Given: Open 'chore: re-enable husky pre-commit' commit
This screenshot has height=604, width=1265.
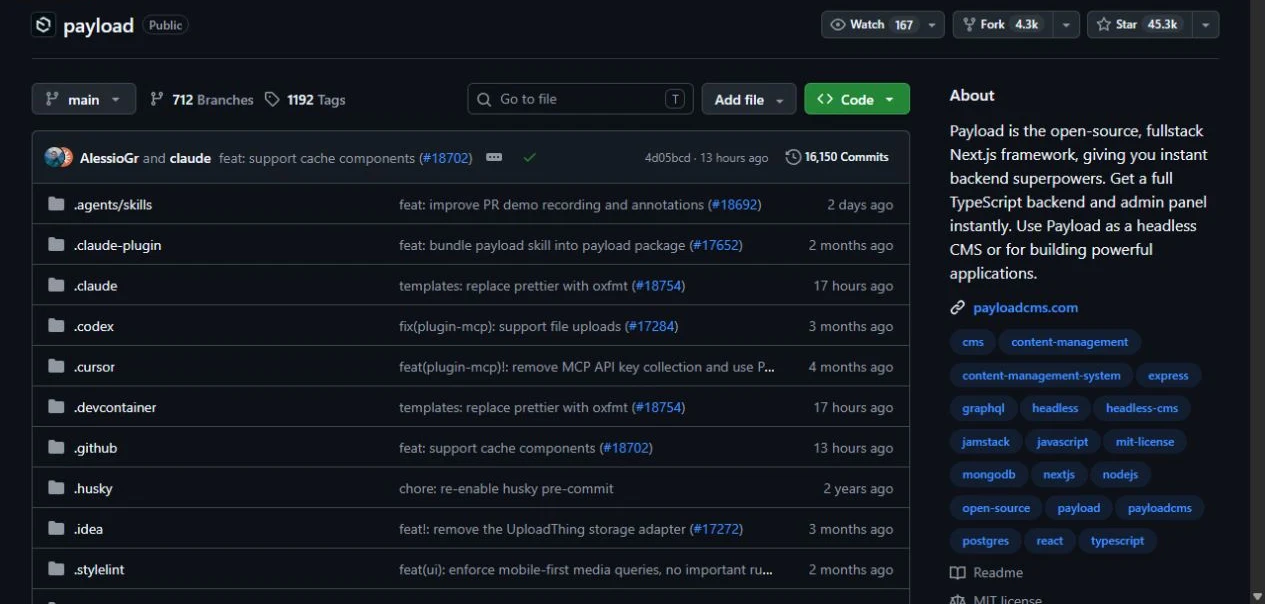Looking at the screenshot, I should (506, 489).
